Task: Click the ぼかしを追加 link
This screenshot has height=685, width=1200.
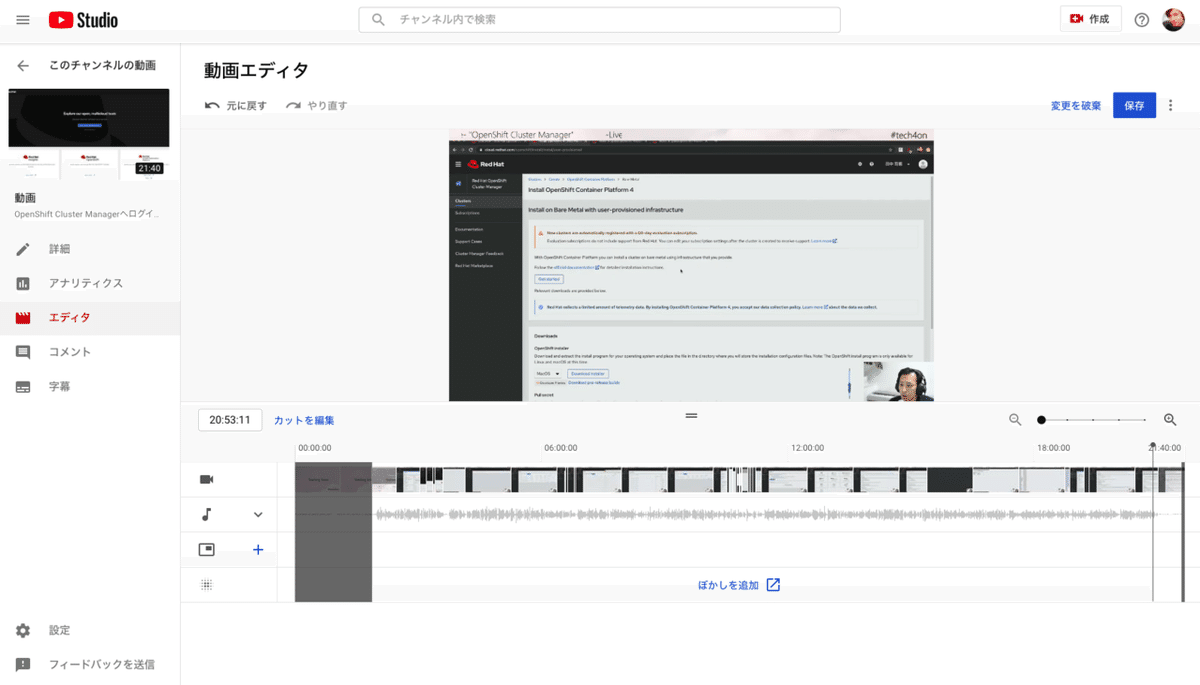Action: point(728,585)
